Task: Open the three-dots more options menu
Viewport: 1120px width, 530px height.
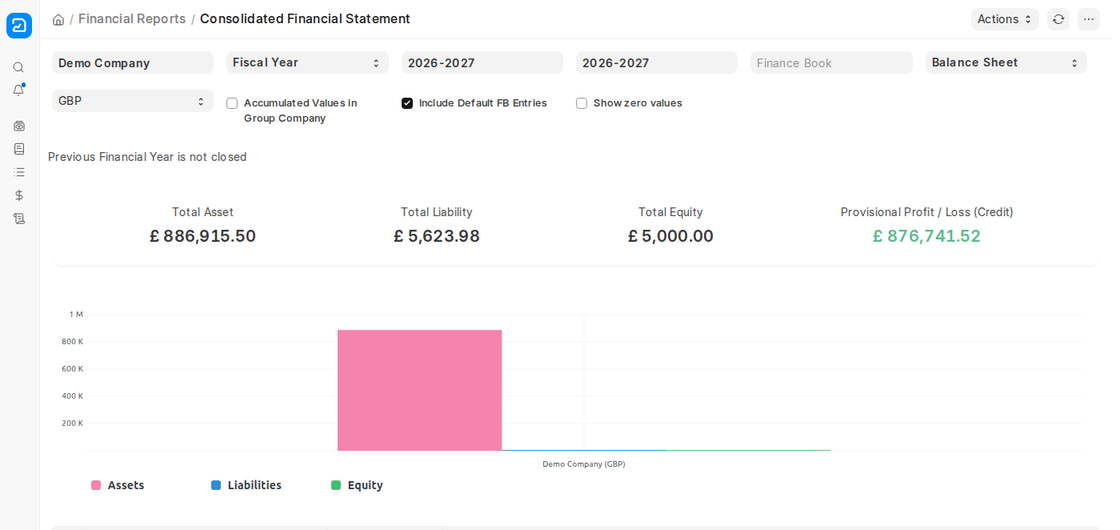Action: click(x=1089, y=19)
